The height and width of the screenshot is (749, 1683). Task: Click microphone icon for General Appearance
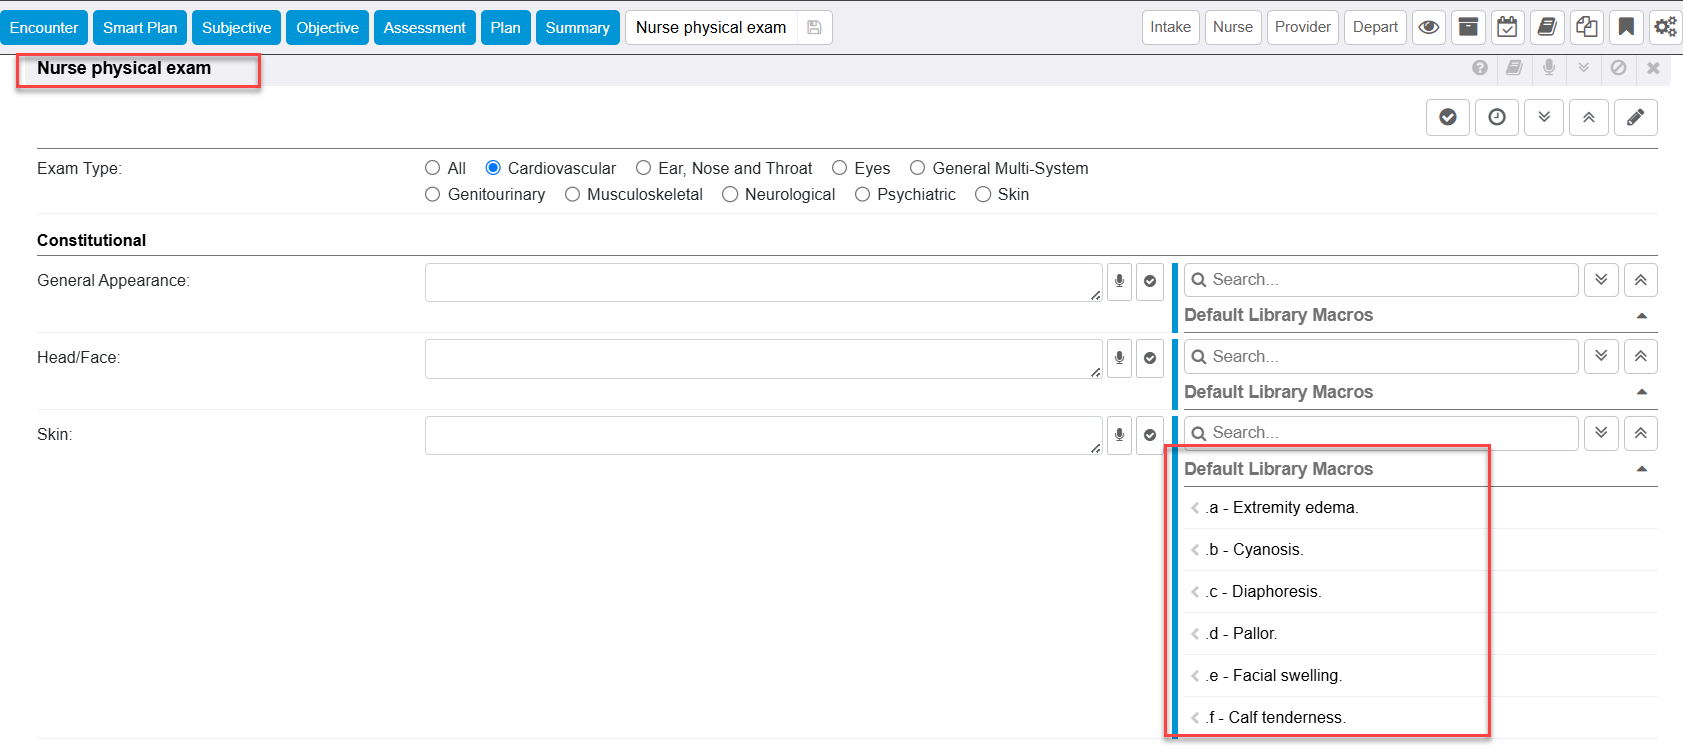pyautogui.click(x=1120, y=281)
